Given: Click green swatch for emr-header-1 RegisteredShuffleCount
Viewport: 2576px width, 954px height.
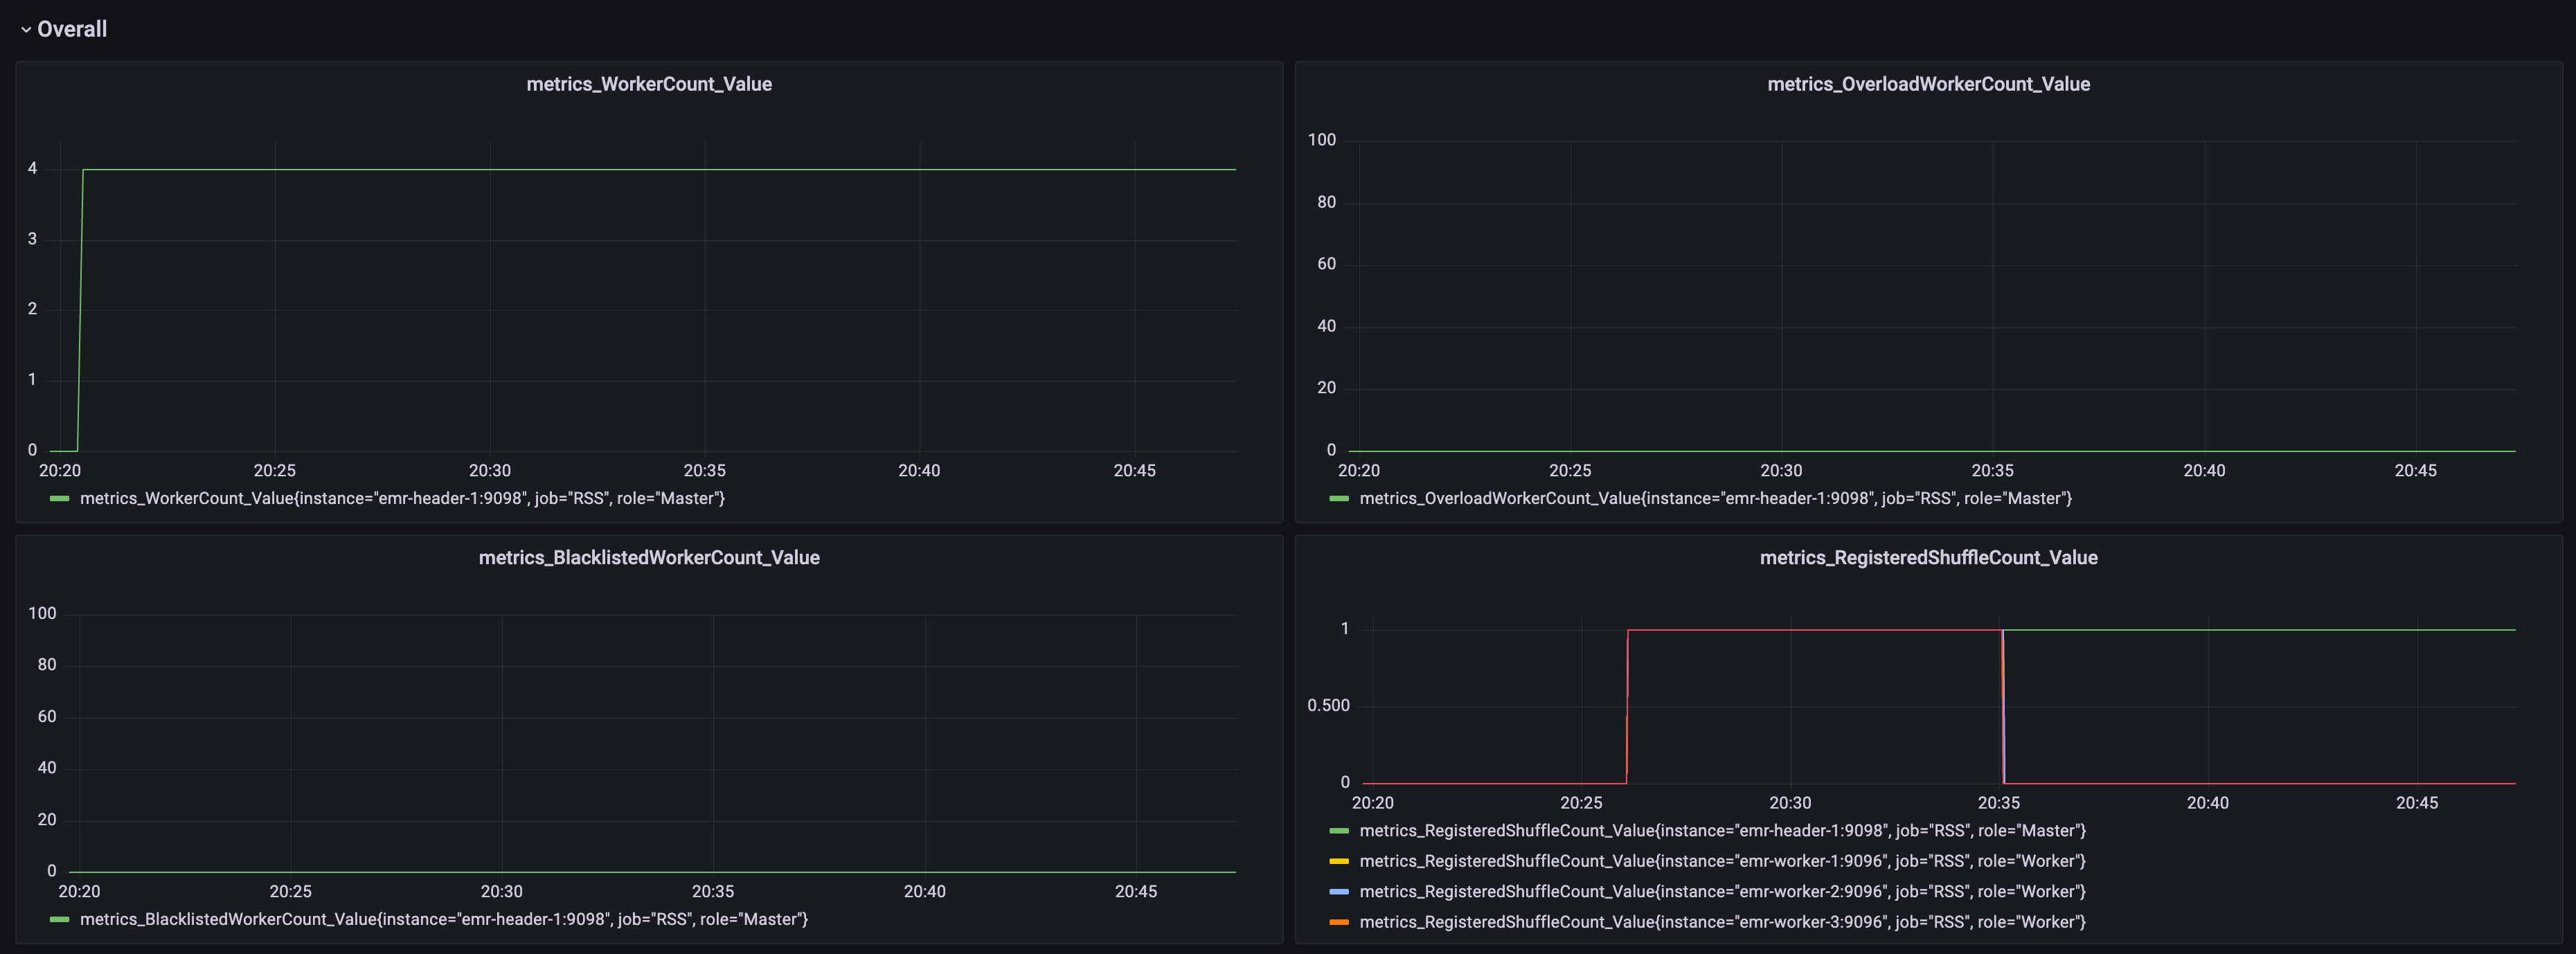Looking at the screenshot, I should tap(1339, 831).
